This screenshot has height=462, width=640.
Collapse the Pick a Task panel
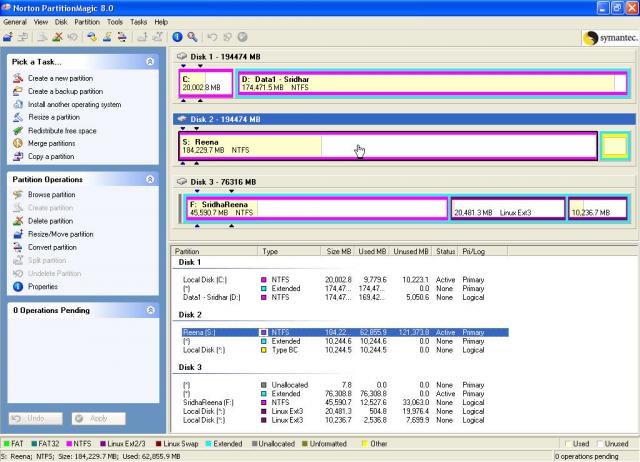[x=150, y=62]
